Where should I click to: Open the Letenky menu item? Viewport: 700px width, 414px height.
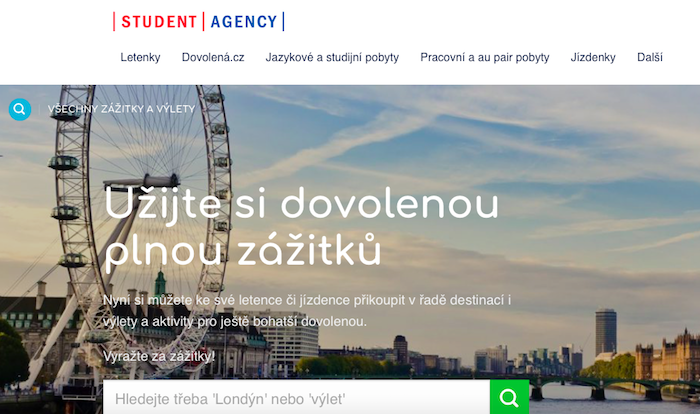coord(140,57)
